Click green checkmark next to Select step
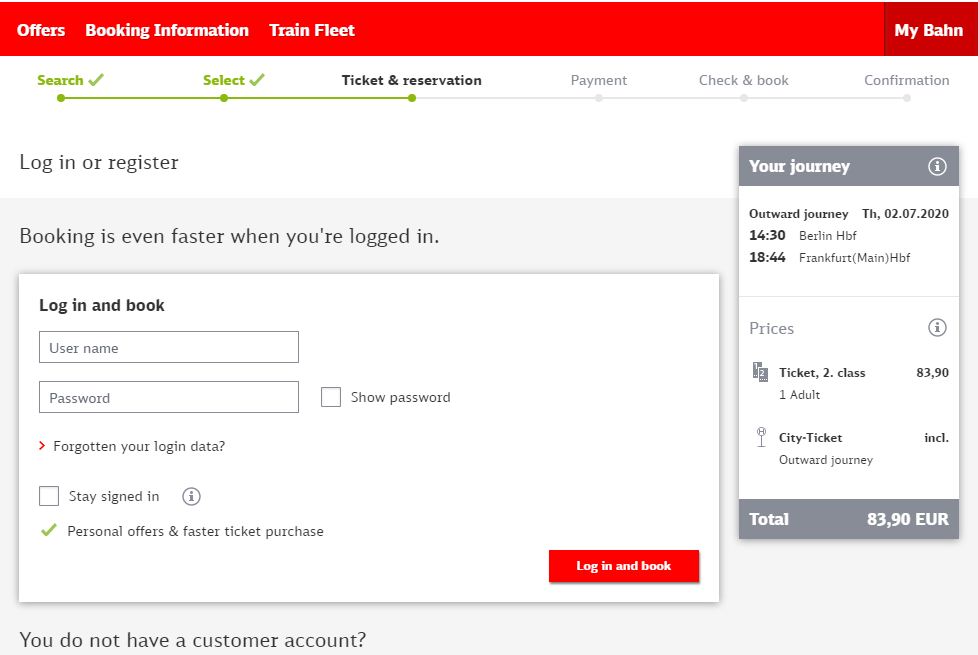This screenshot has height=655, width=978. [x=257, y=80]
